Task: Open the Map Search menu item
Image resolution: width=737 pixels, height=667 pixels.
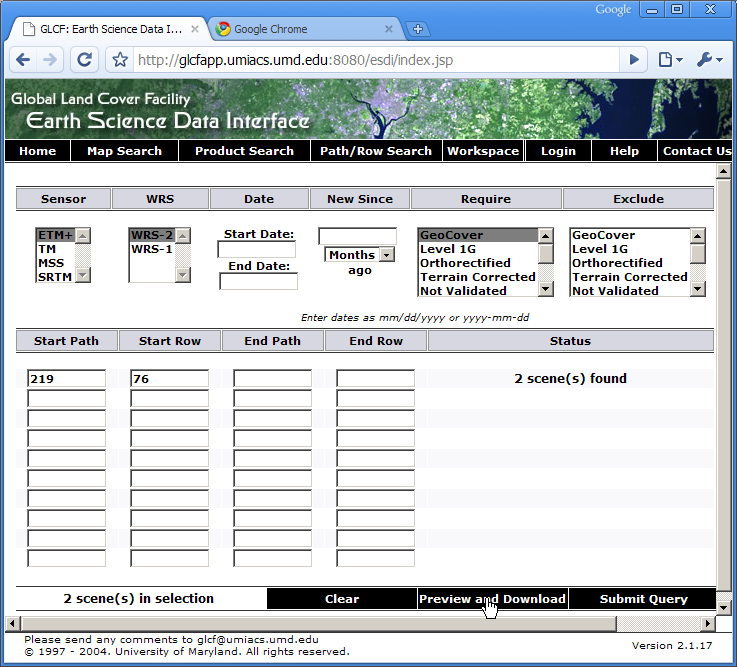Action: click(124, 151)
